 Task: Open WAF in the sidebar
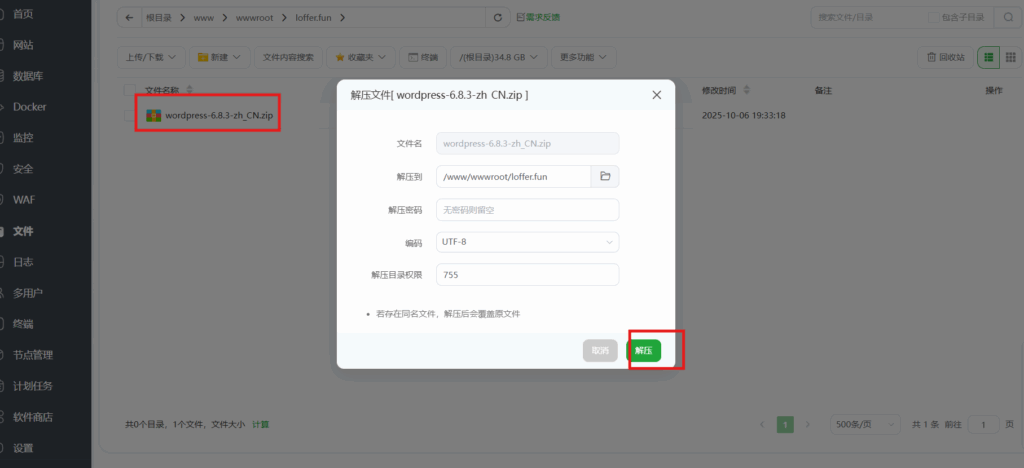24,200
